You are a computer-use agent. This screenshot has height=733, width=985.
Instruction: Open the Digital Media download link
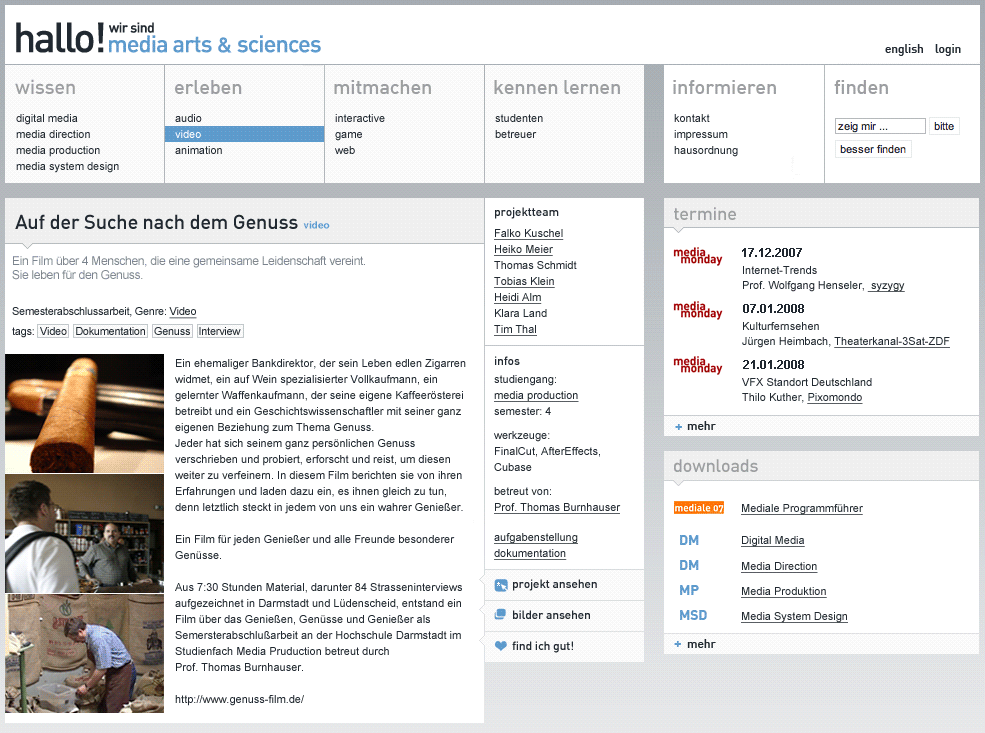click(773, 540)
